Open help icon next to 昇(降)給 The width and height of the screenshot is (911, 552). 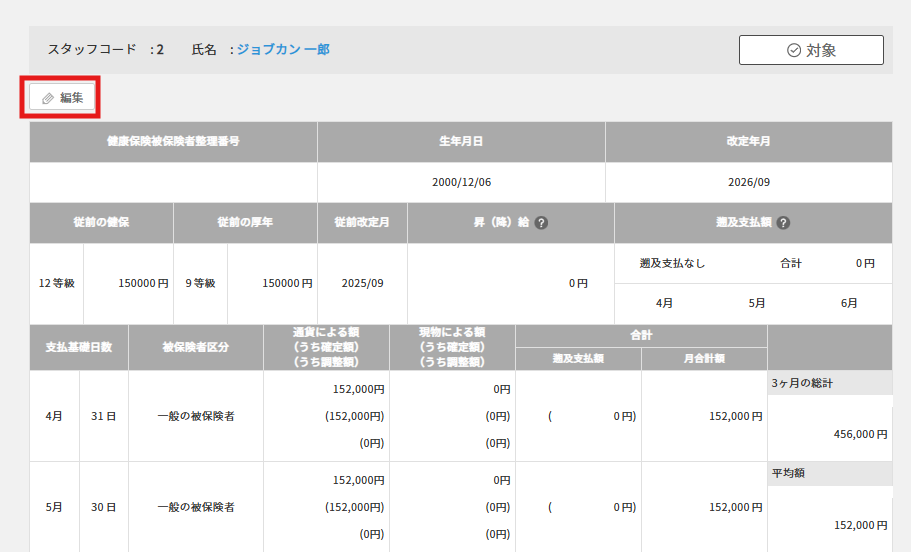pos(541,223)
